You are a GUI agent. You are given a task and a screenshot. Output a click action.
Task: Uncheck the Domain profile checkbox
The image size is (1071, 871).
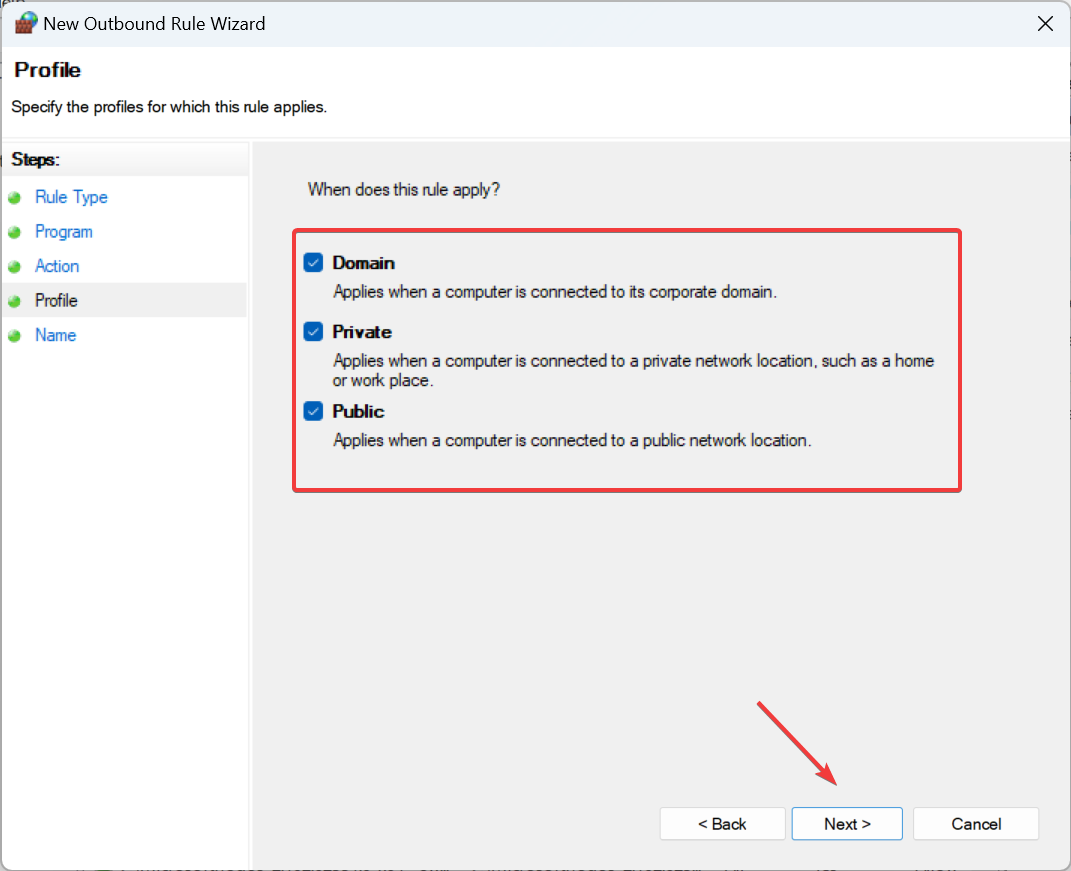(314, 263)
